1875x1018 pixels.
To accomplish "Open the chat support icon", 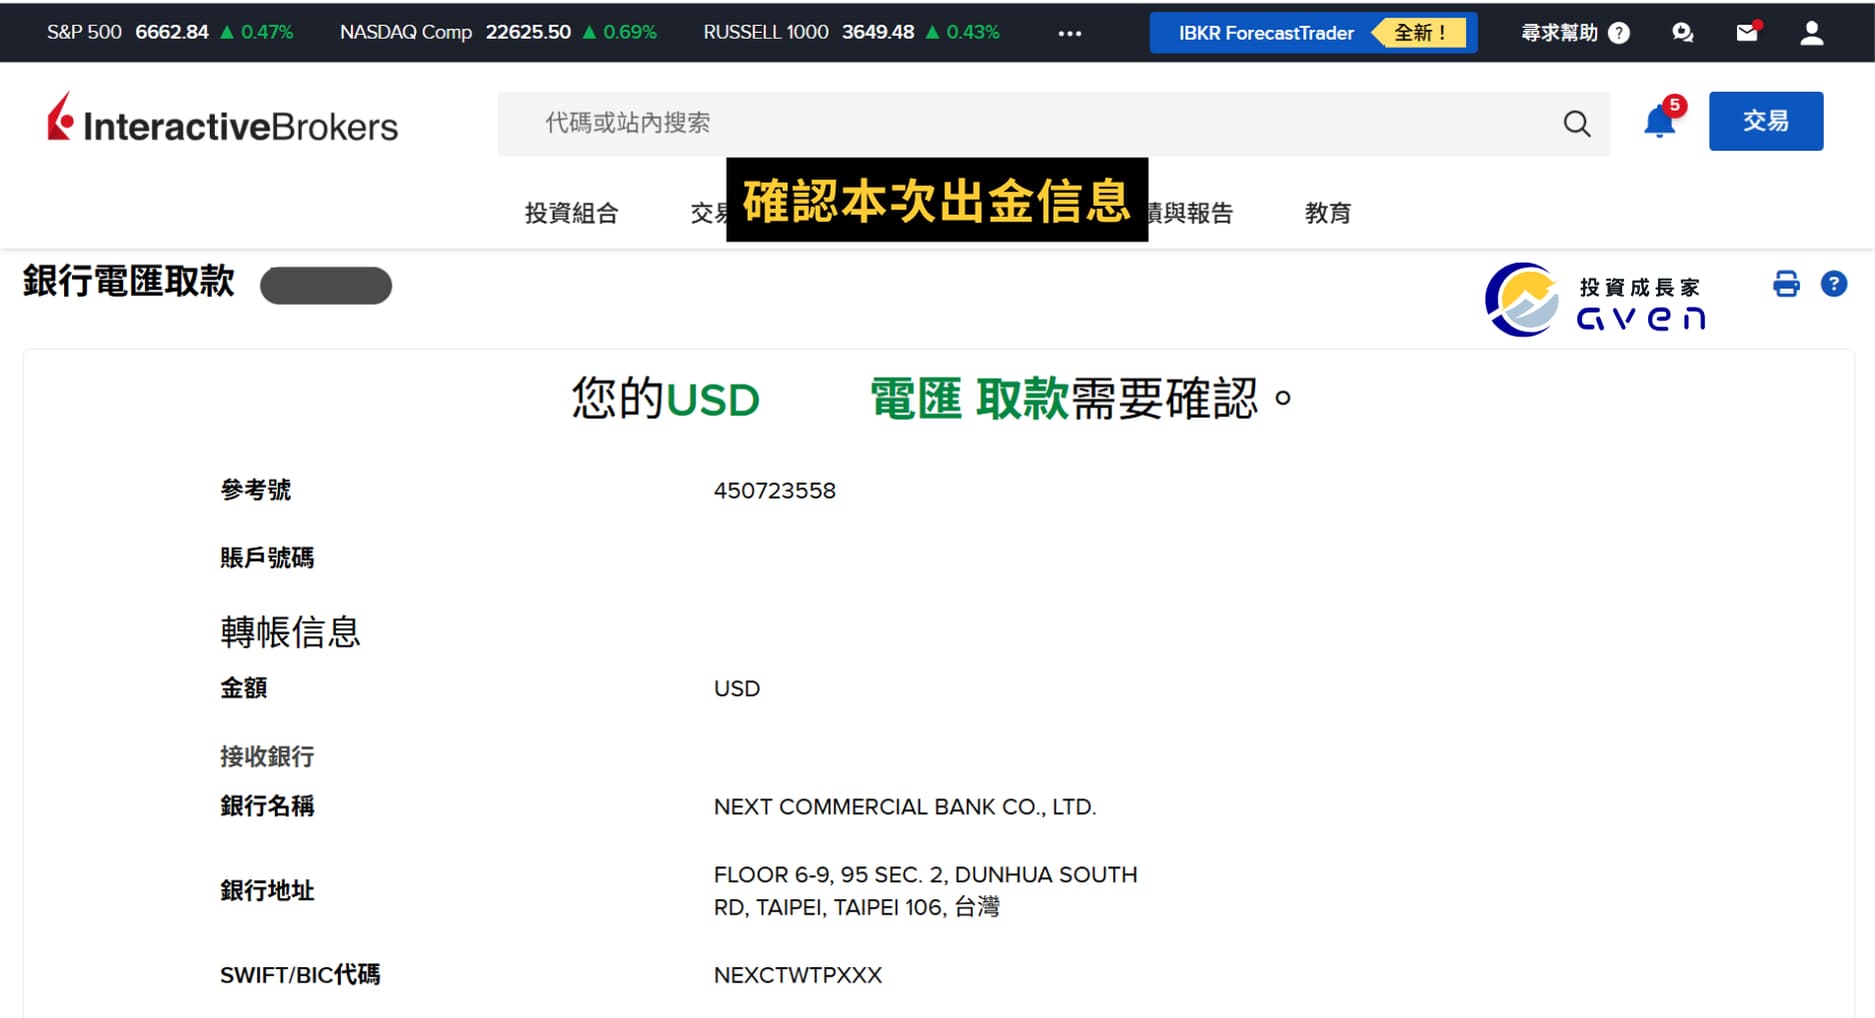I will (1682, 33).
